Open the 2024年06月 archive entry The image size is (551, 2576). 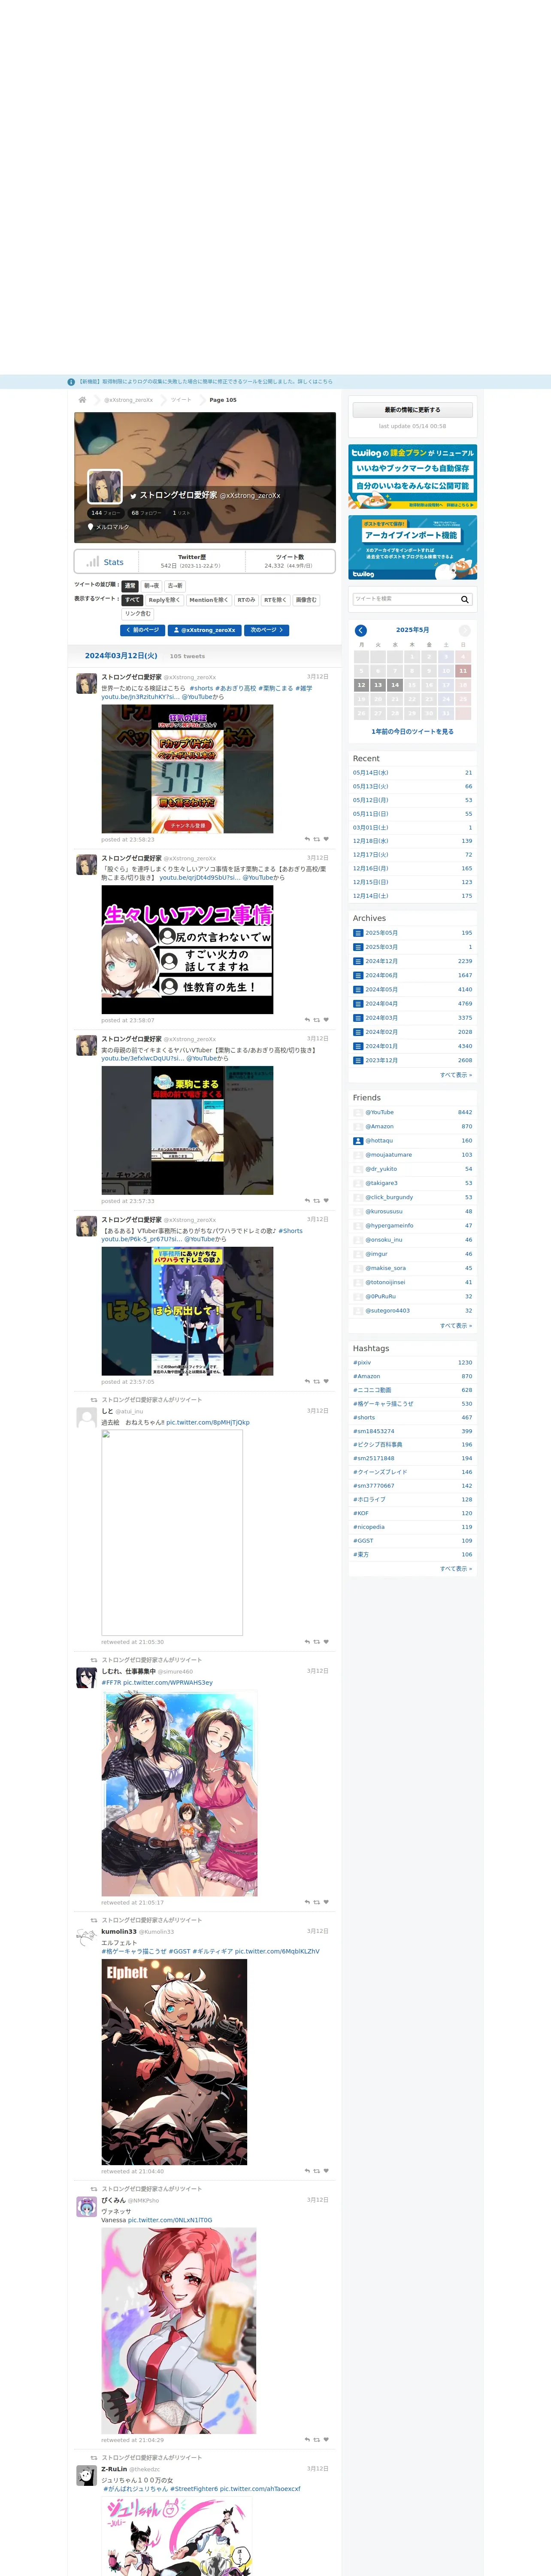coord(381,975)
